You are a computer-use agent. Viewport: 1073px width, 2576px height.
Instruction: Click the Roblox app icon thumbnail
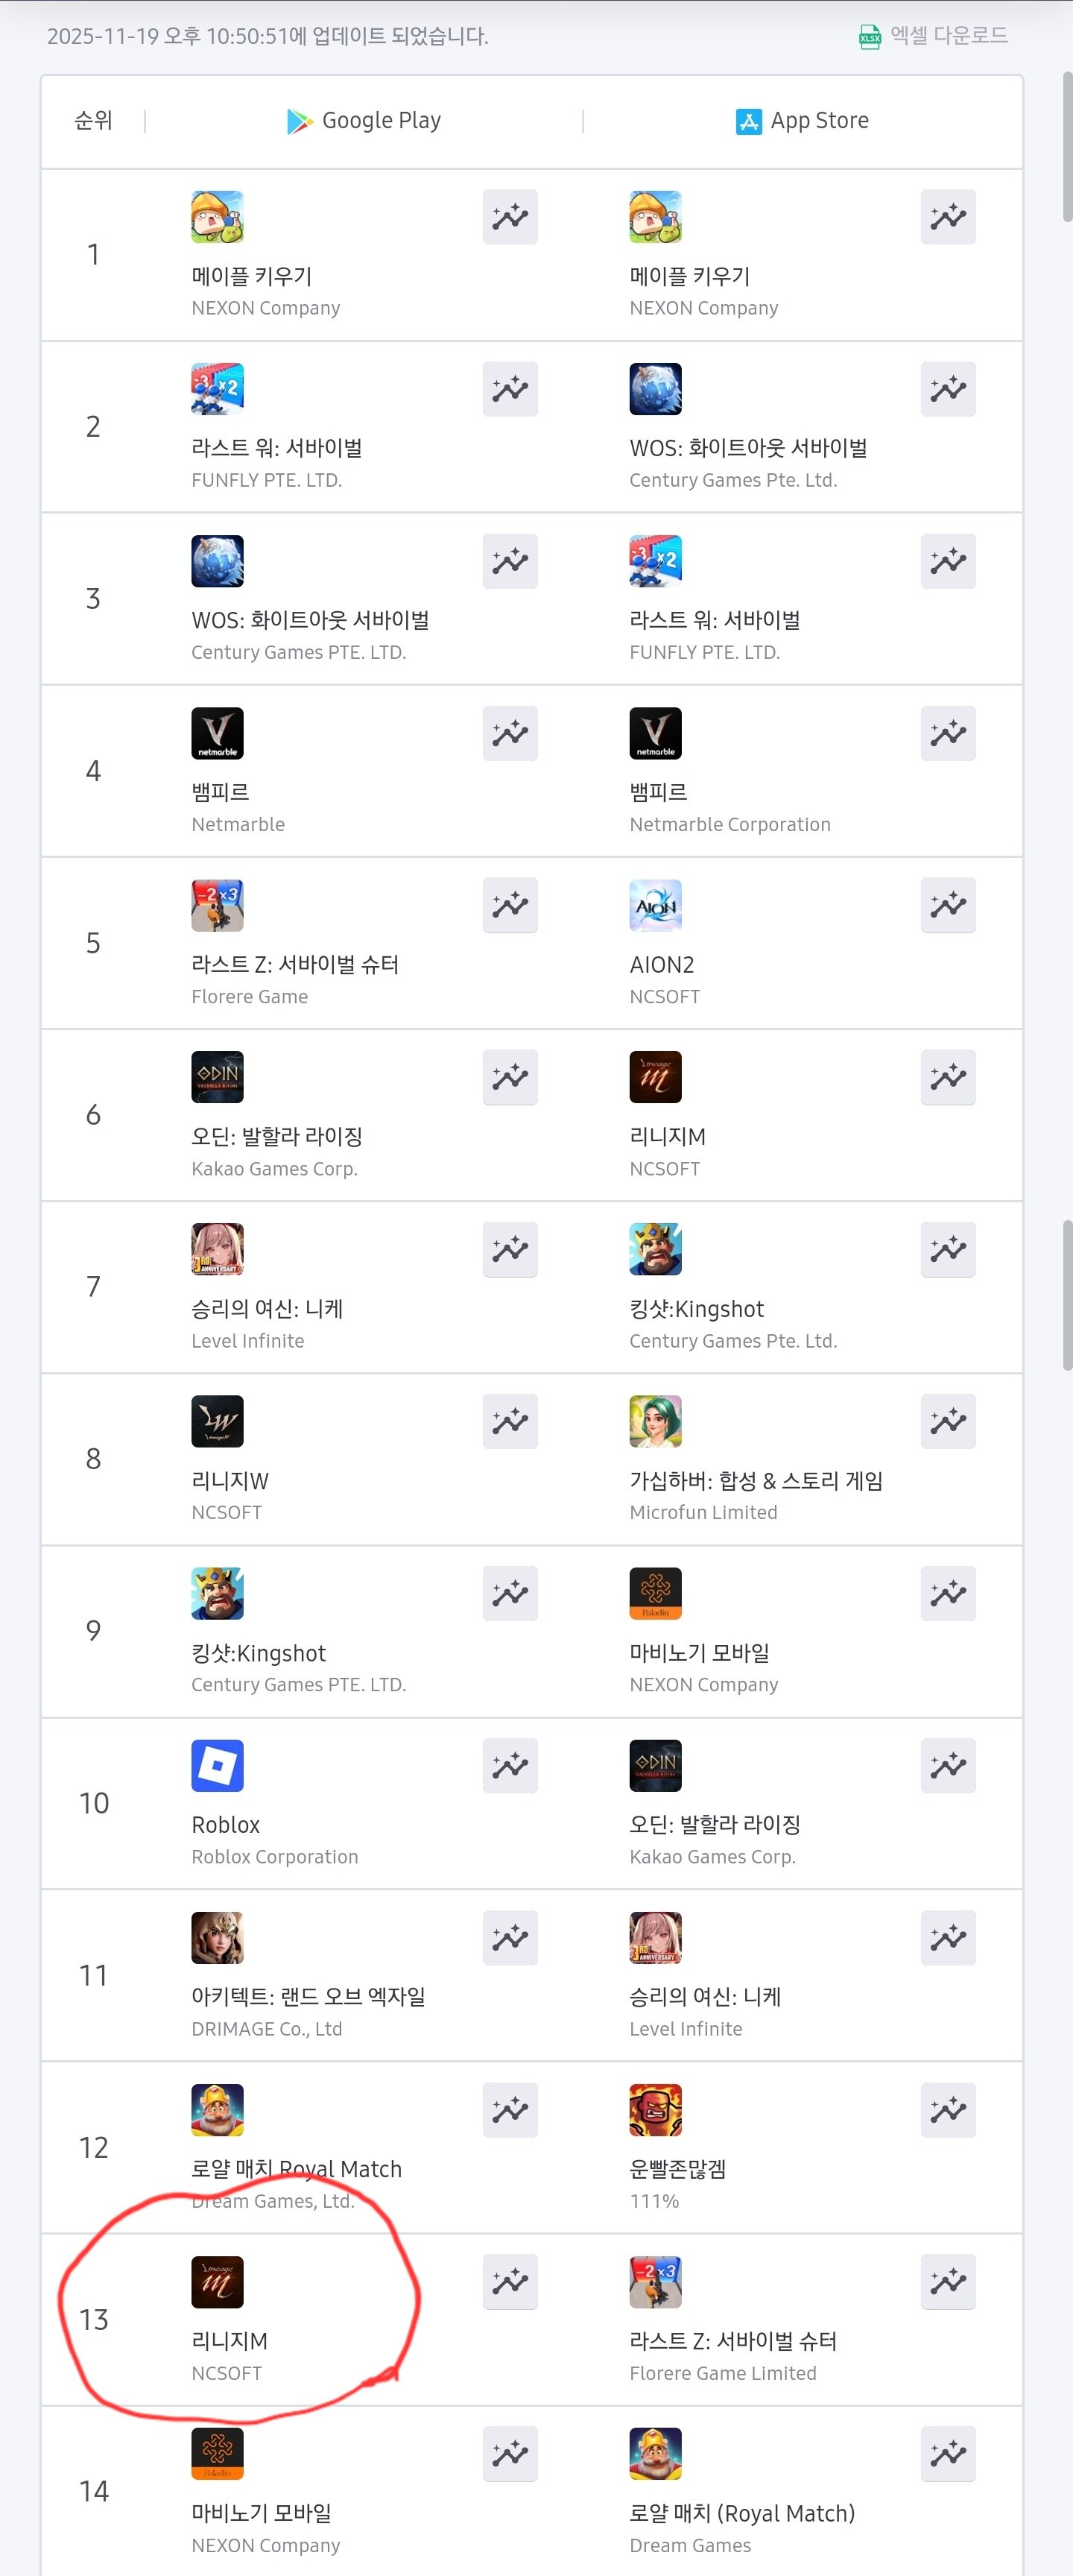coord(217,1765)
